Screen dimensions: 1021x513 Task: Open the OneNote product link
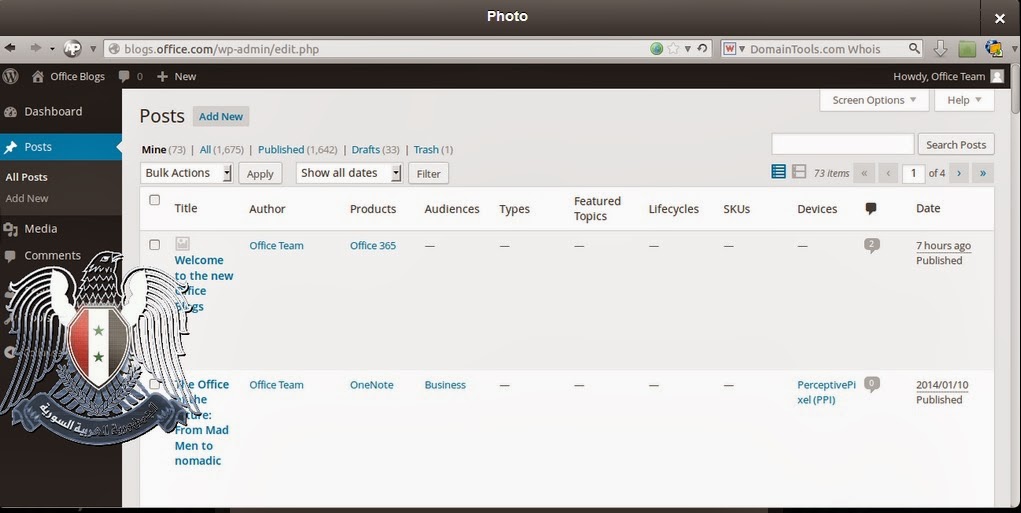coord(371,385)
